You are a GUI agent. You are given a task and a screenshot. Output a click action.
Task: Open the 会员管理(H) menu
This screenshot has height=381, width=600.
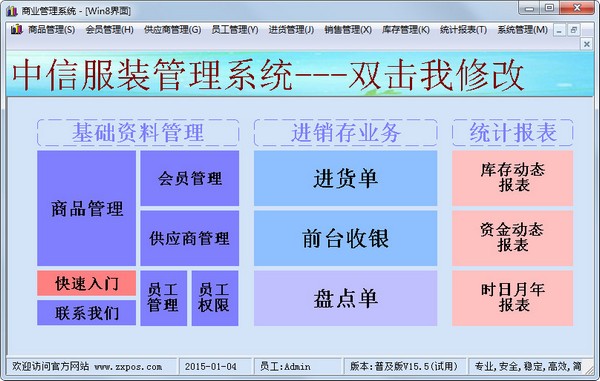pos(109,30)
